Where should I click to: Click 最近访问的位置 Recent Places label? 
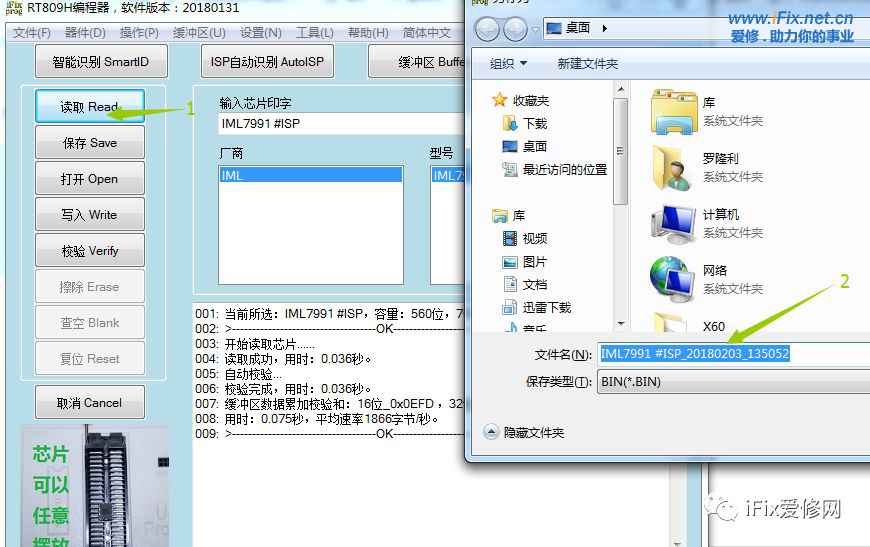[x=565, y=170]
